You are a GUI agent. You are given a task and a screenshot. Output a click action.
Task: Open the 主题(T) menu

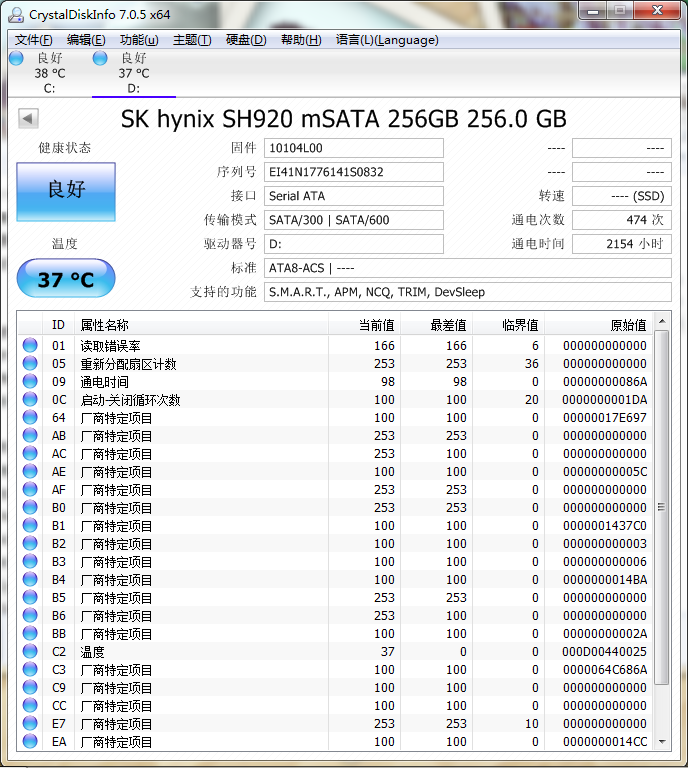click(x=192, y=40)
